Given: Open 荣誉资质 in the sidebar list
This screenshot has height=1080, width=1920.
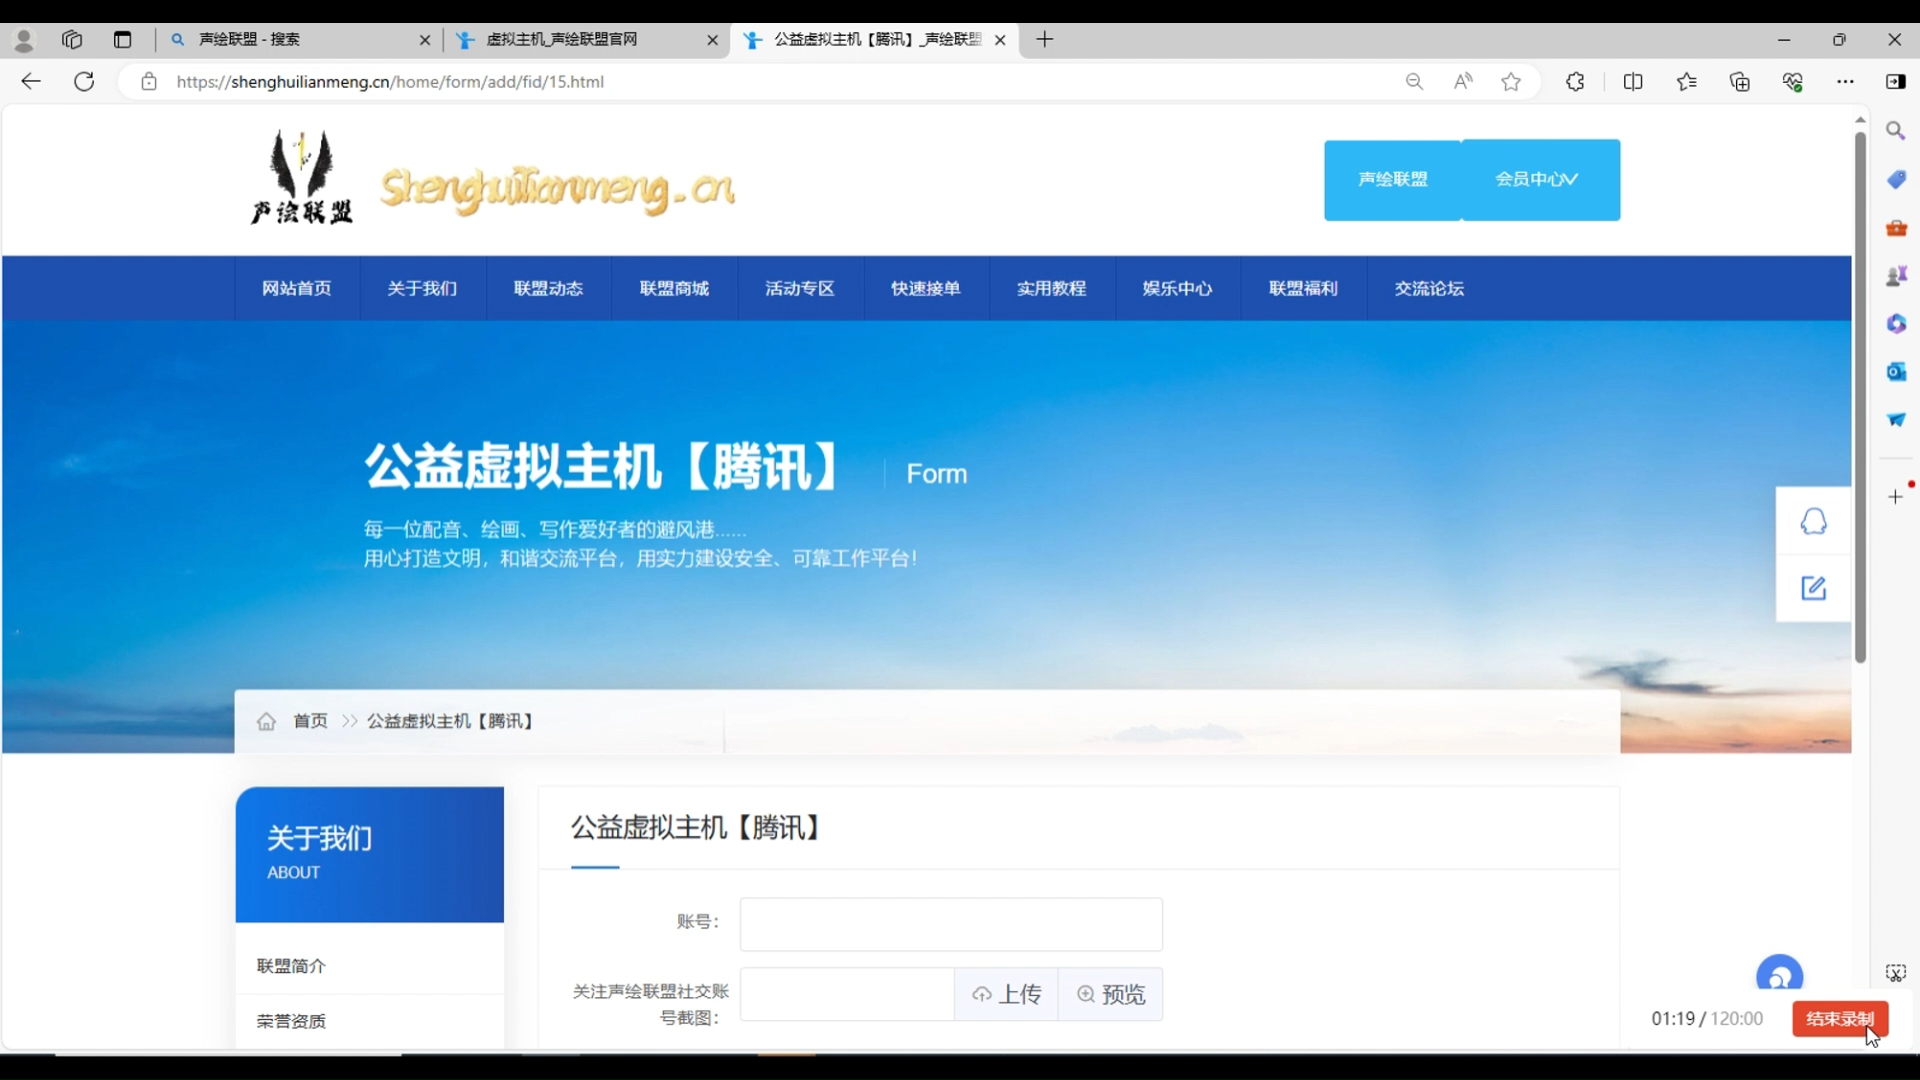Looking at the screenshot, I should coord(291,1021).
